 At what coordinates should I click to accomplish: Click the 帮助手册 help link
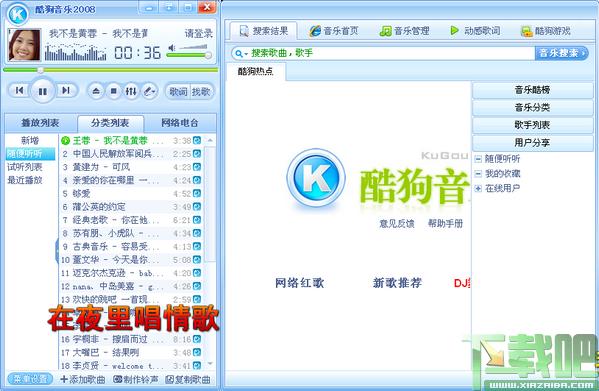point(445,223)
